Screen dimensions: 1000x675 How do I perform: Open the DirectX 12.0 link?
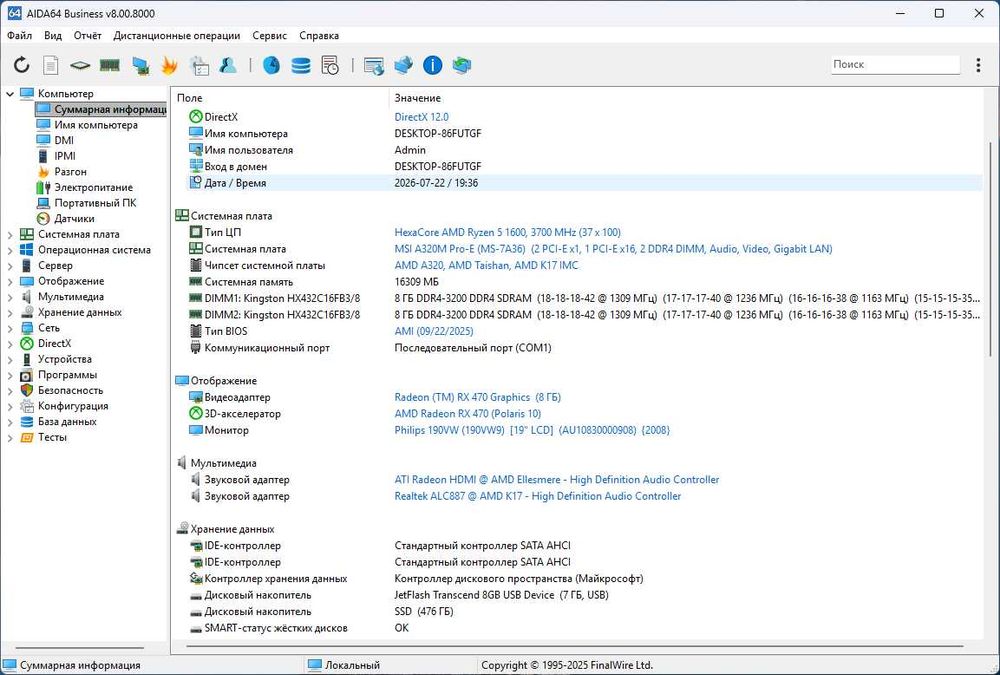coord(422,117)
